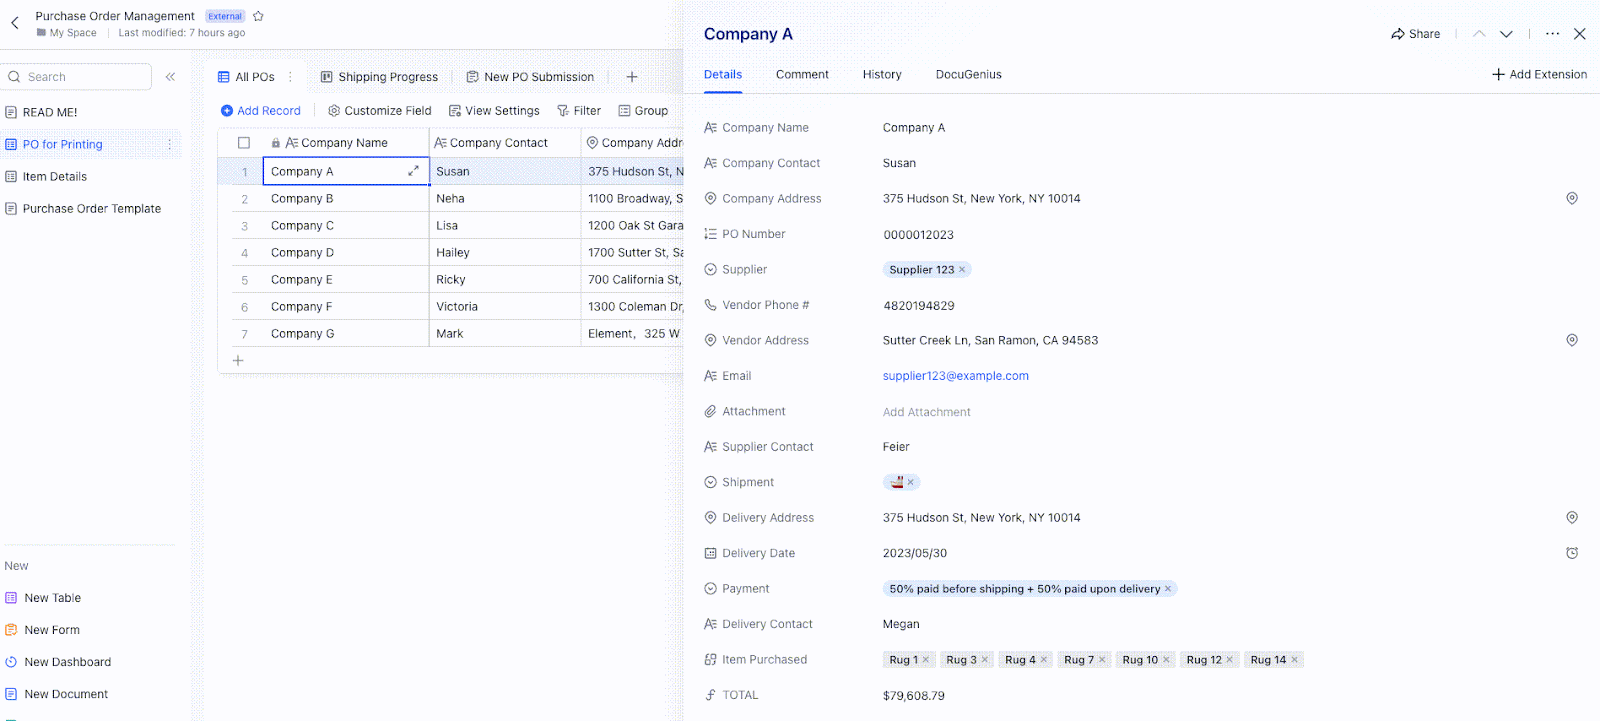The height and width of the screenshot is (721, 1600).
Task: Click the PO Number value 0000012023
Action: pyautogui.click(x=918, y=235)
